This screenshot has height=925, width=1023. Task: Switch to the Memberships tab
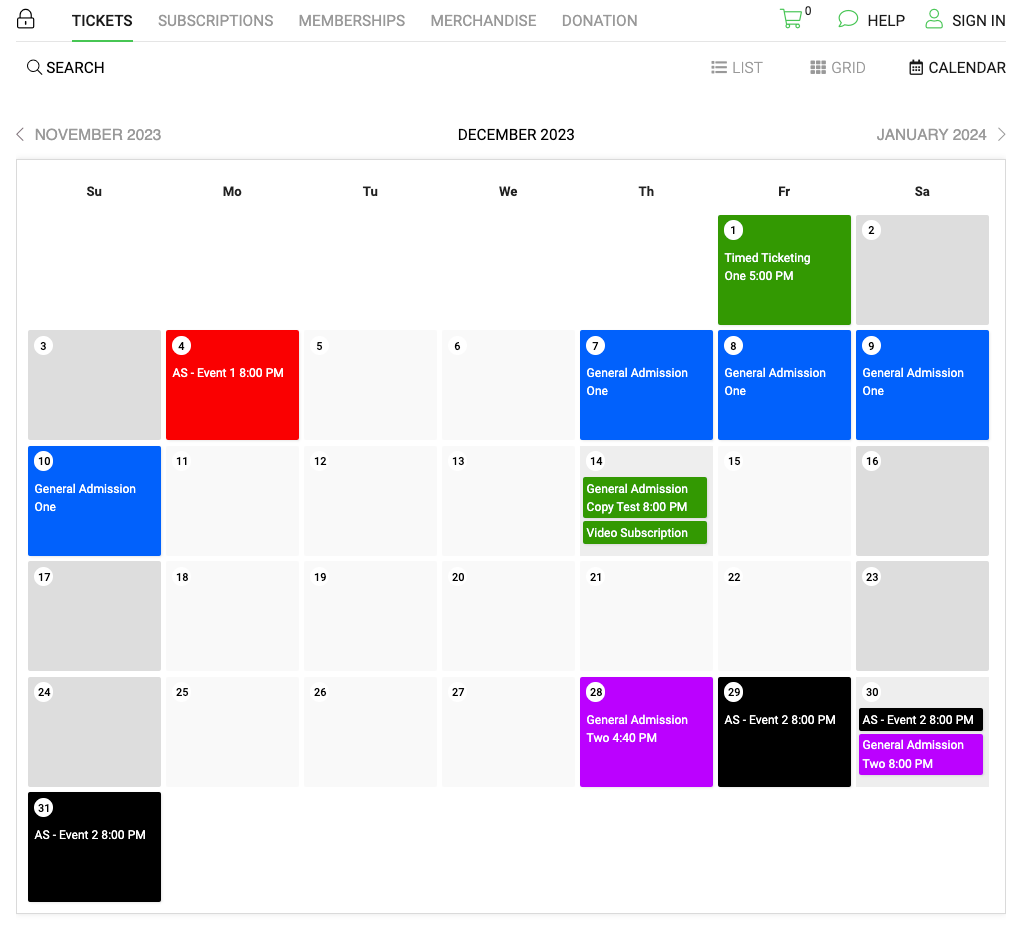[352, 21]
